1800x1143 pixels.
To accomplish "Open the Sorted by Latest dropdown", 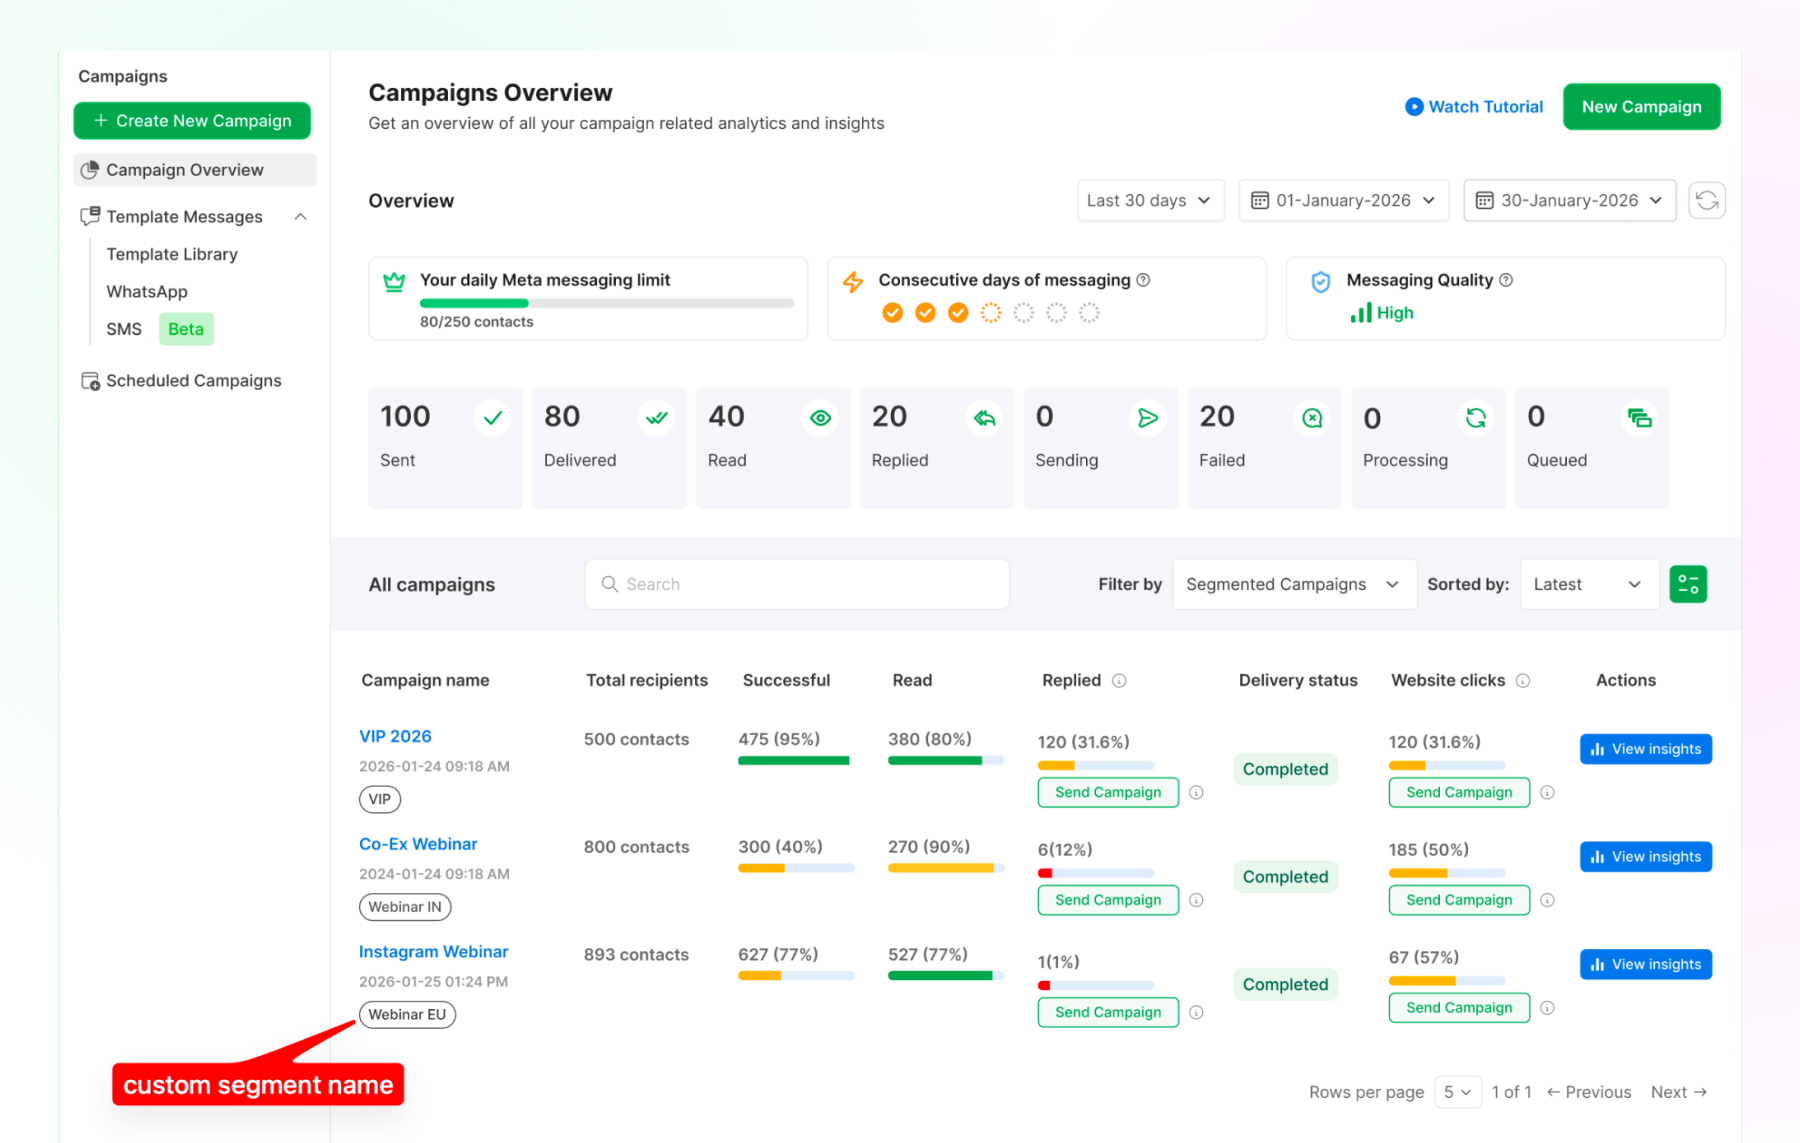I will (x=1589, y=584).
